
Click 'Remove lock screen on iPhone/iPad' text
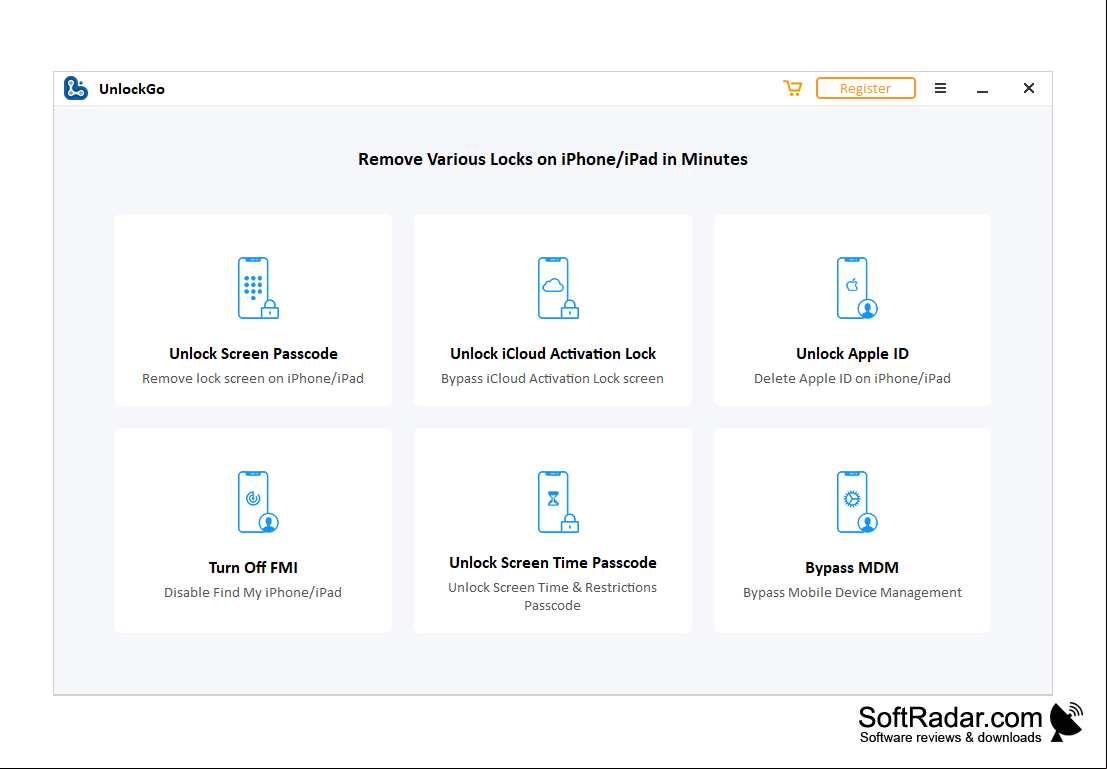pos(253,378)
